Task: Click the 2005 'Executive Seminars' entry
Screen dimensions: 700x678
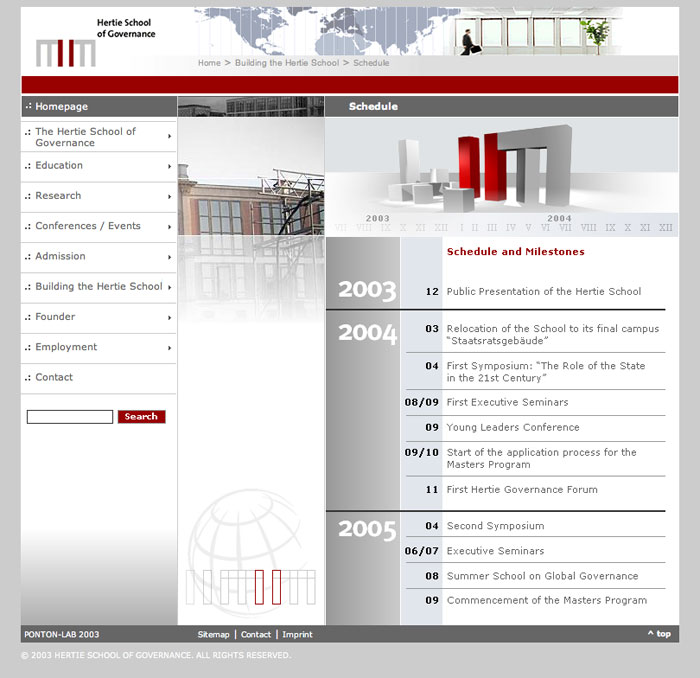Action: [496, 551]
